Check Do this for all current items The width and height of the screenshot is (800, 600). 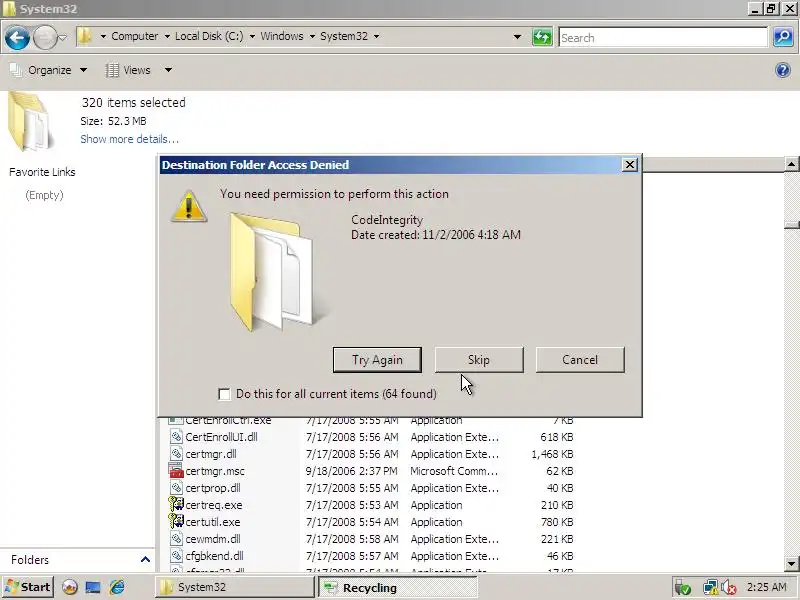(224, 394)
